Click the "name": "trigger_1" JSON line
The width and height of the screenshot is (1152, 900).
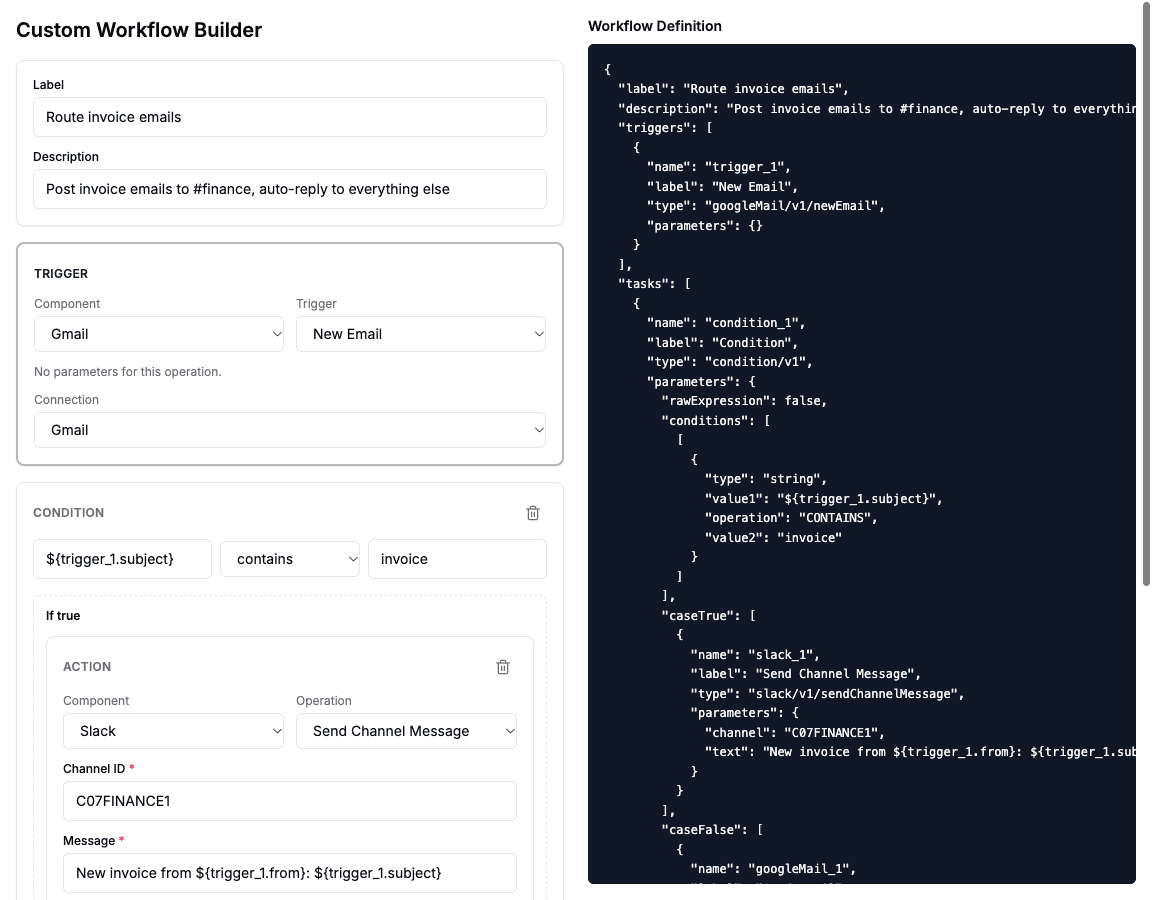719,167
